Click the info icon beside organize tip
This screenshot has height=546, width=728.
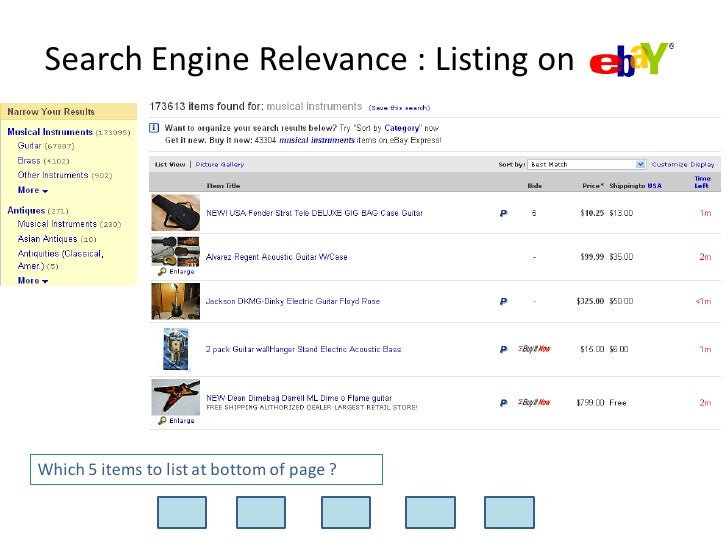pos(154,128)
